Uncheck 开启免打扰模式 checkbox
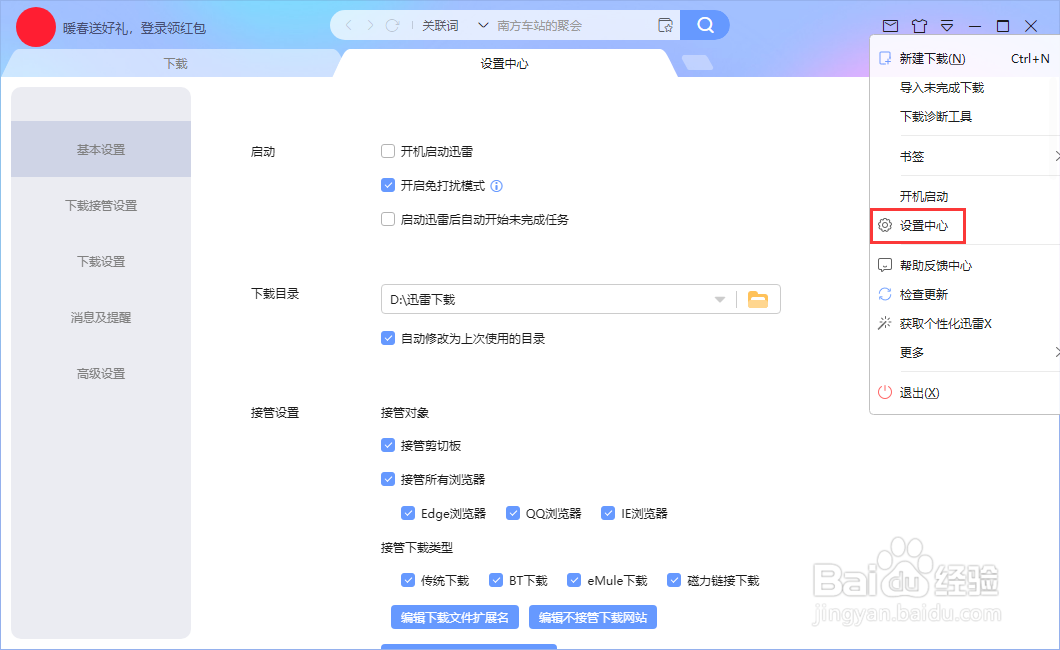Screen dimensions: 1060x650 tap(388, 185)
